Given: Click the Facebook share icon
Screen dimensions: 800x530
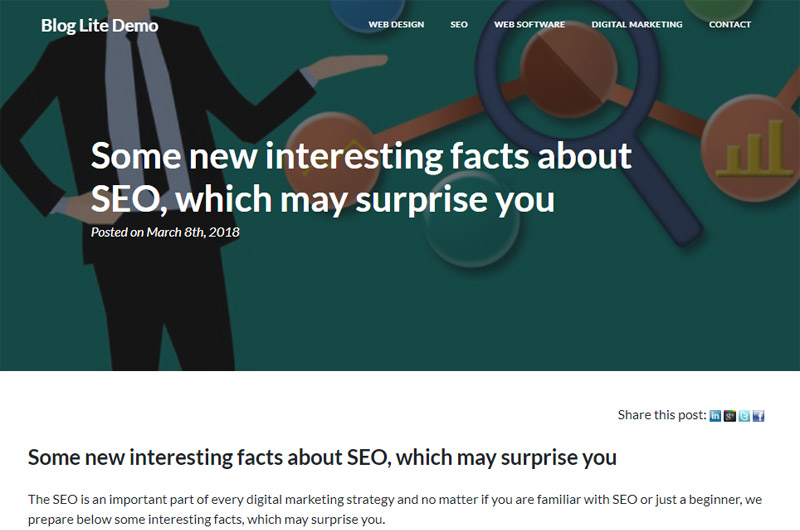Looking at the screenshot, I should (758, 416).
